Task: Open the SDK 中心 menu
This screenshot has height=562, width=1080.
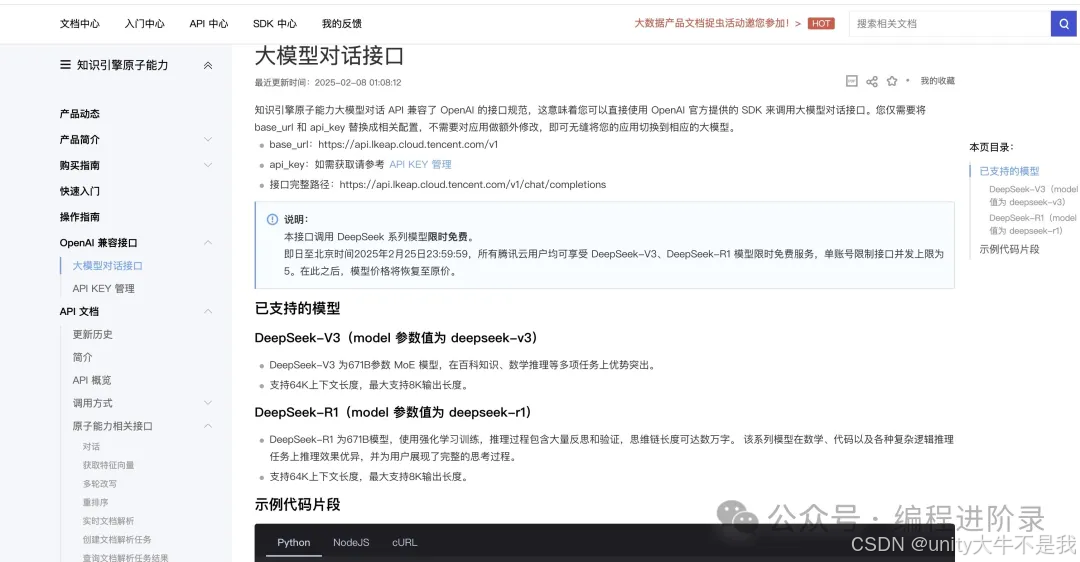Action: 275,23
